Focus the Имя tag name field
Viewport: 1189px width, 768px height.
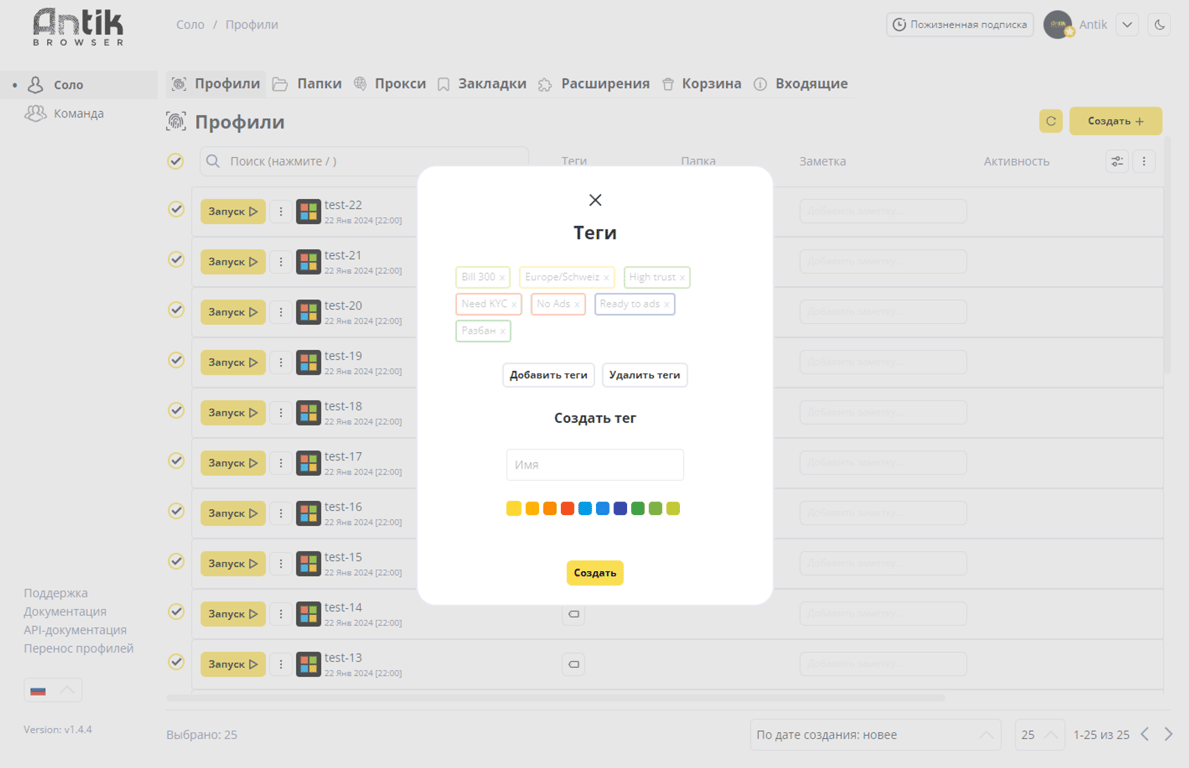click(594, 465)
